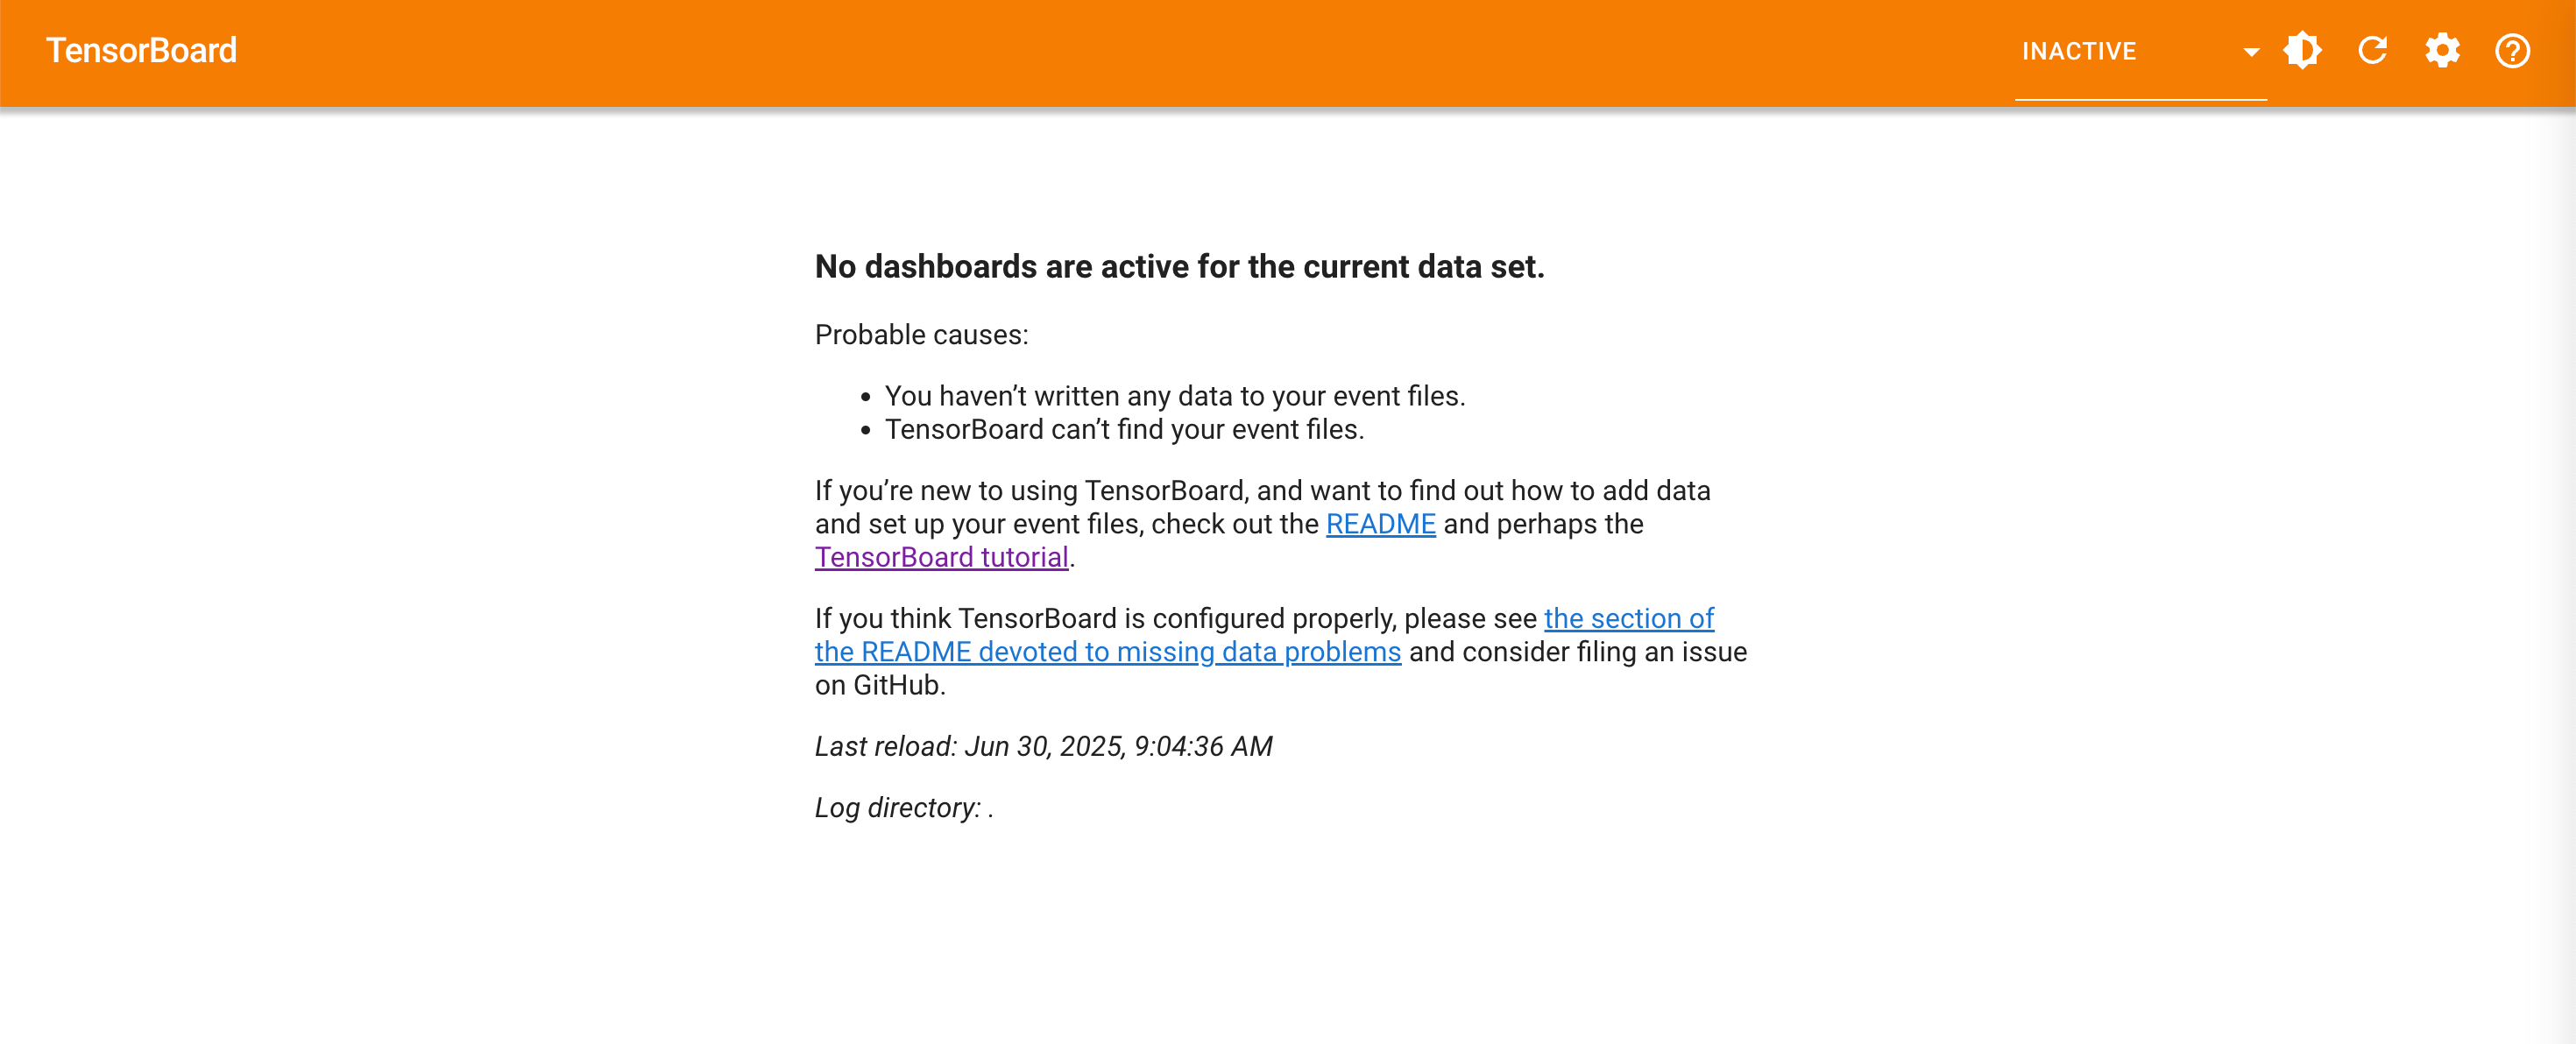Open the README link
Viewport: 2576px width, 1044px height.
coord(1380,524)
